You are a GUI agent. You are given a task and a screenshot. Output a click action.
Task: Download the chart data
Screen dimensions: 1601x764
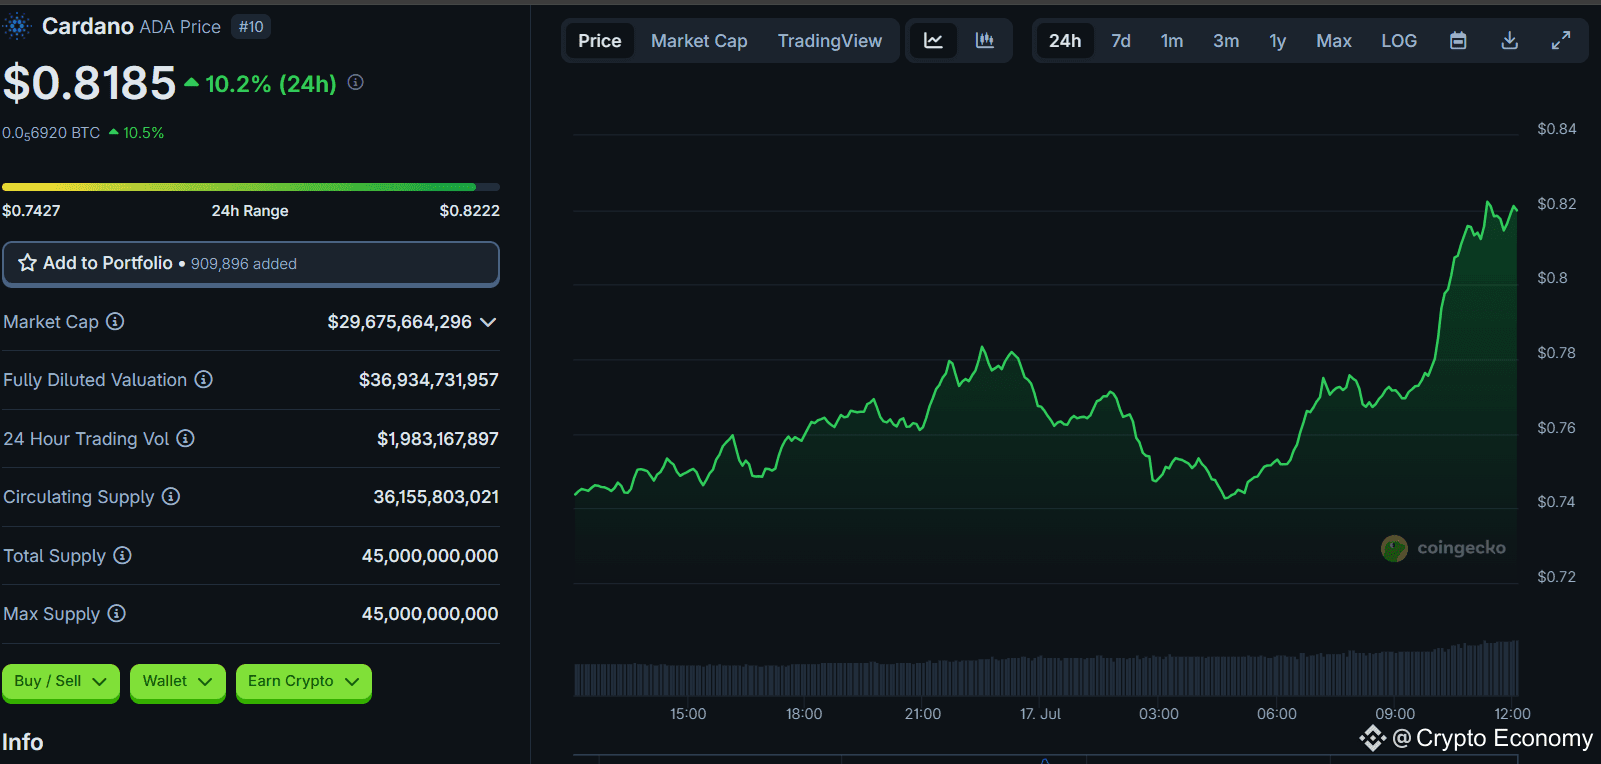point(1510,41)
